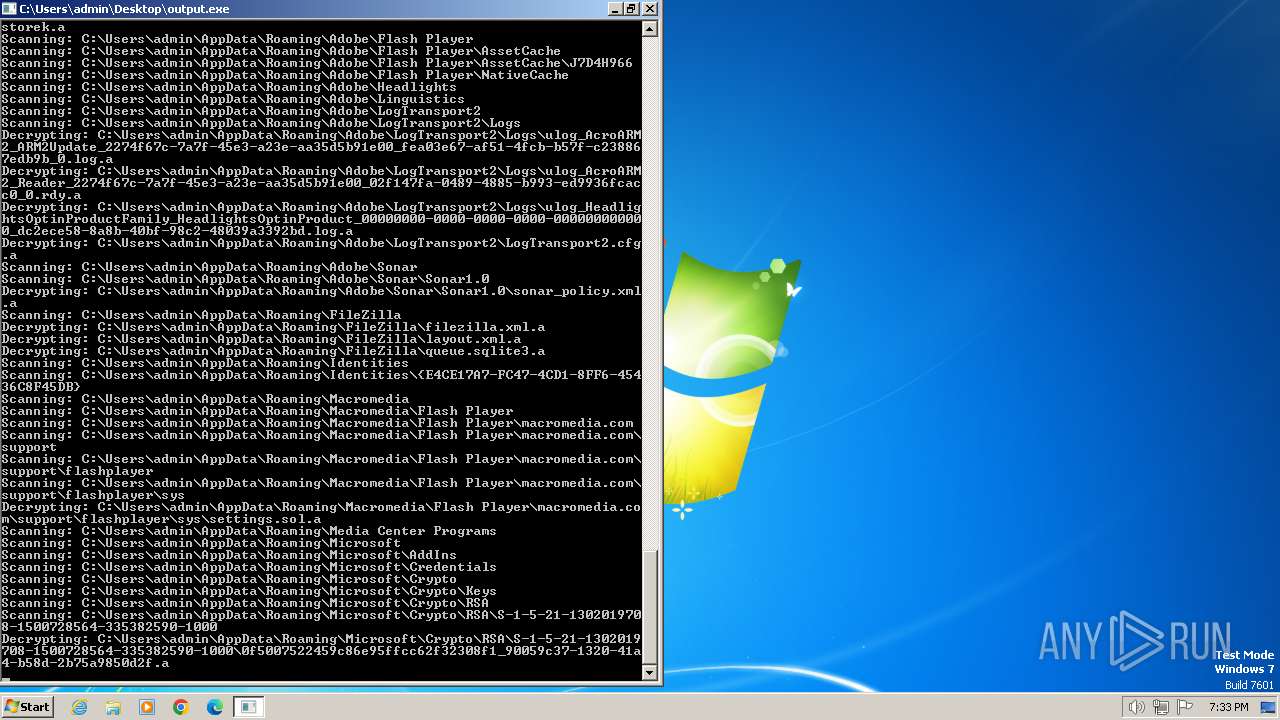1280x720 pixels.
Task: Open Google Chrome from the taskbar
Action: pos(181,707)
